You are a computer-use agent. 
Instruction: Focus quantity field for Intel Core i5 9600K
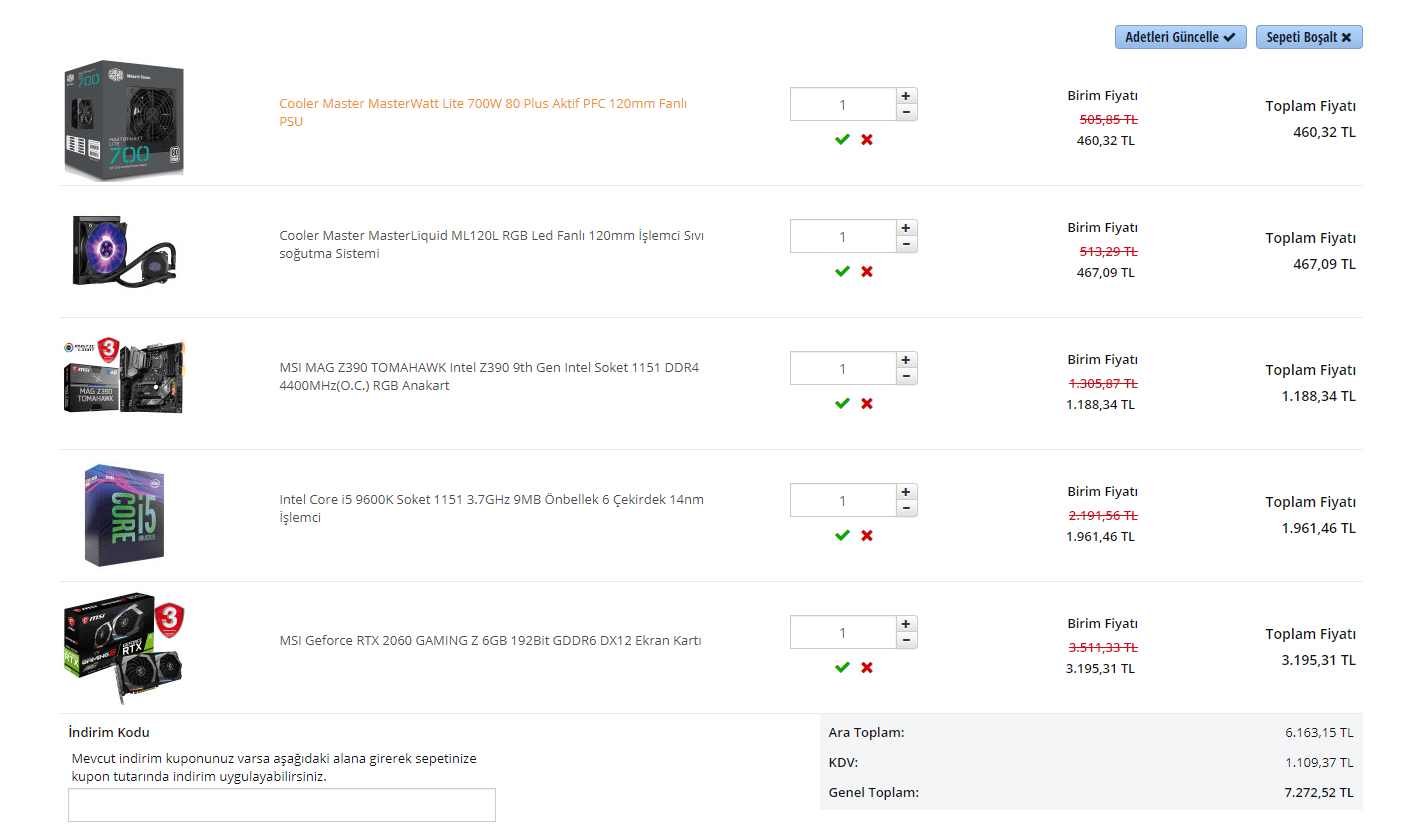[842, 500]
